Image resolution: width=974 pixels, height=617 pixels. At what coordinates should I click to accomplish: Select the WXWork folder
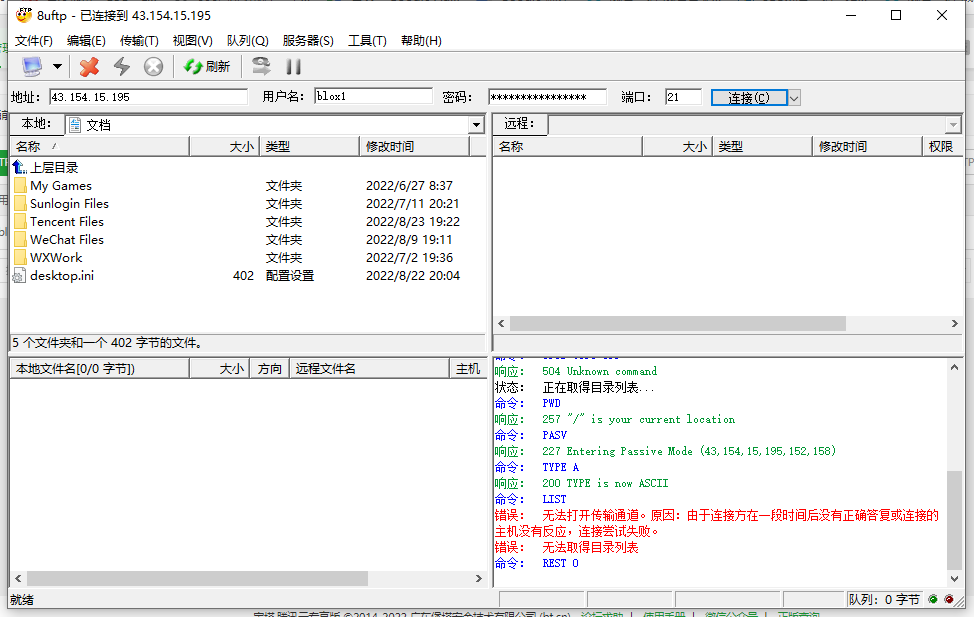pos(56,258)
